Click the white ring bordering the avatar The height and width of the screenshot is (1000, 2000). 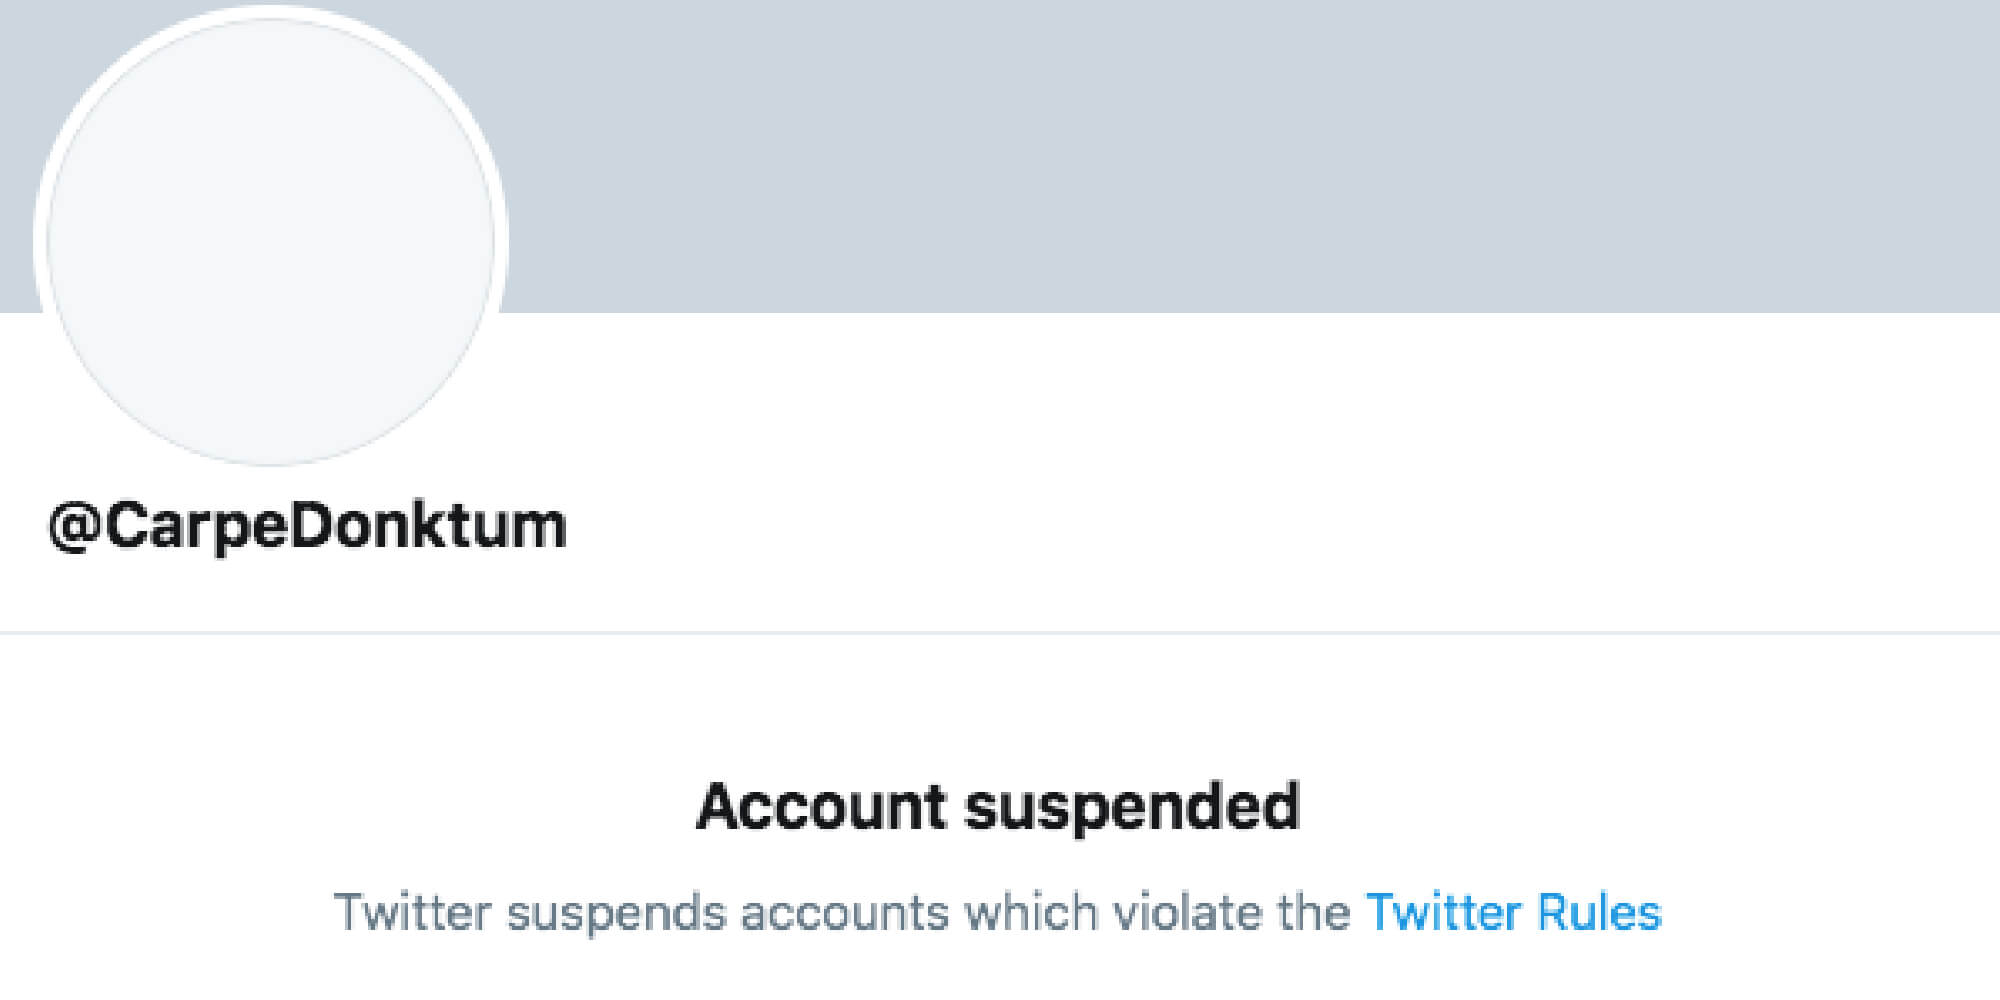click(39, 242)
